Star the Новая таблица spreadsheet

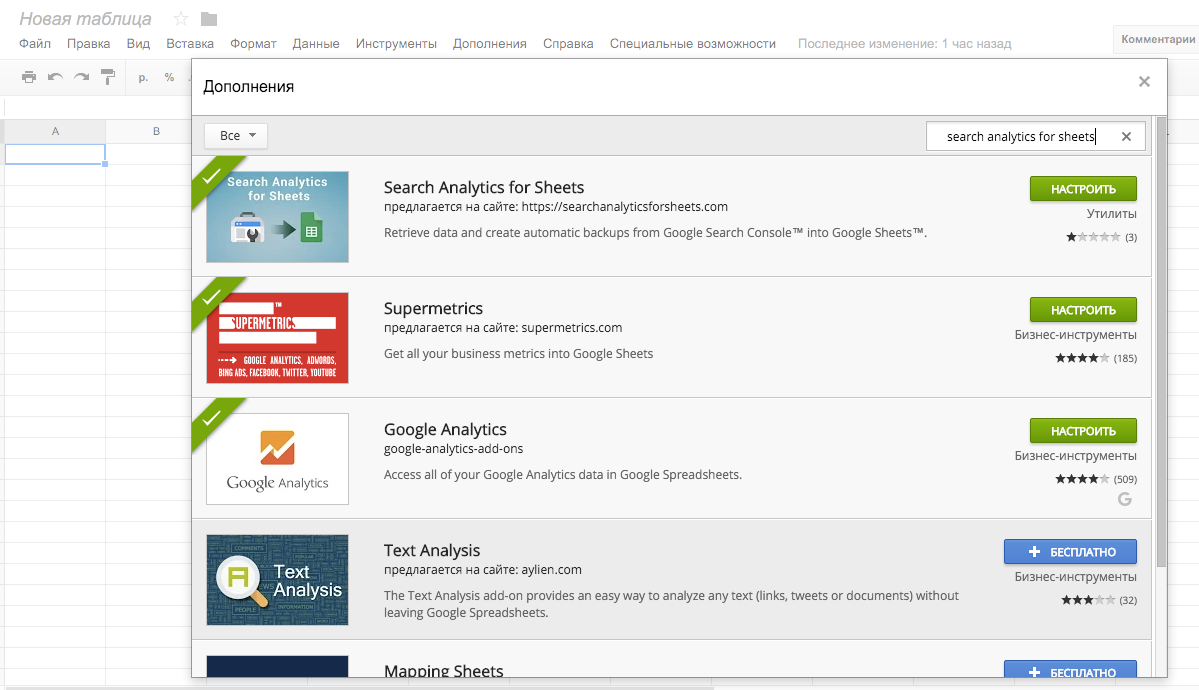[180, 18]
